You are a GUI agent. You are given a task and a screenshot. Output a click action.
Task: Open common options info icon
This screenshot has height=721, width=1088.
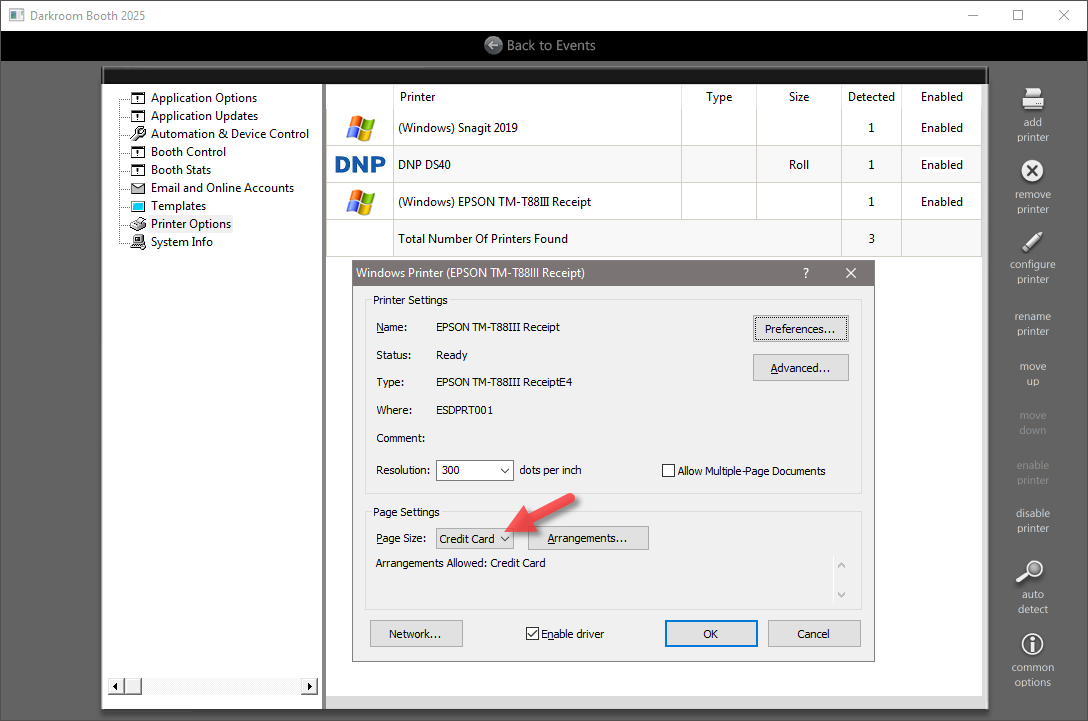click(1032, 644)
